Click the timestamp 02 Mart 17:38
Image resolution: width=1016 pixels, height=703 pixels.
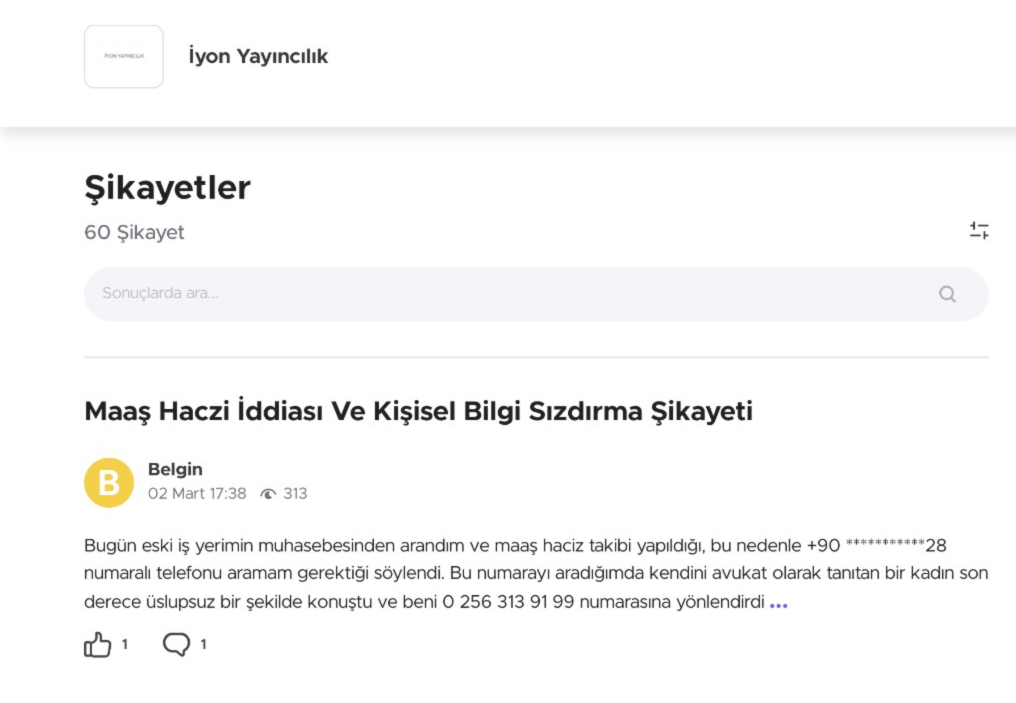click(195, 493)
